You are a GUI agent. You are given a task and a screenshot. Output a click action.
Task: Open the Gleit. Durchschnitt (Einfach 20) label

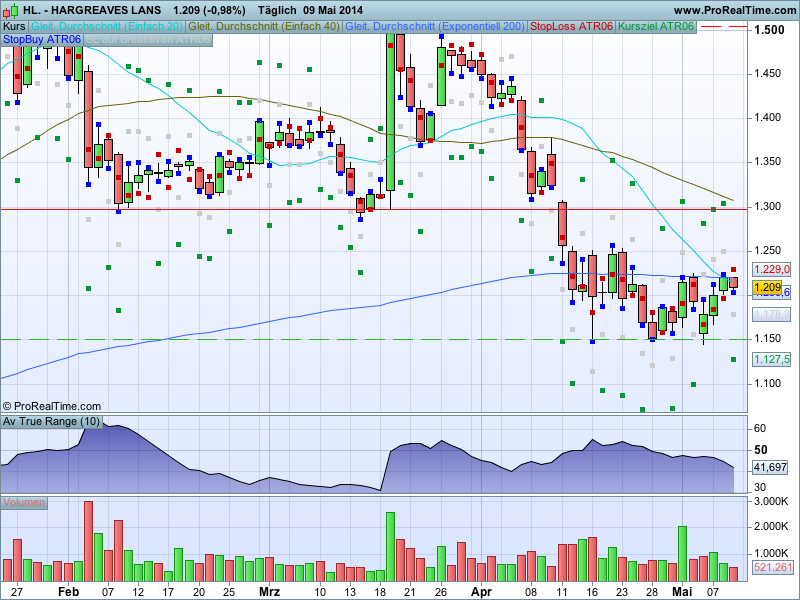pos(106,26)
